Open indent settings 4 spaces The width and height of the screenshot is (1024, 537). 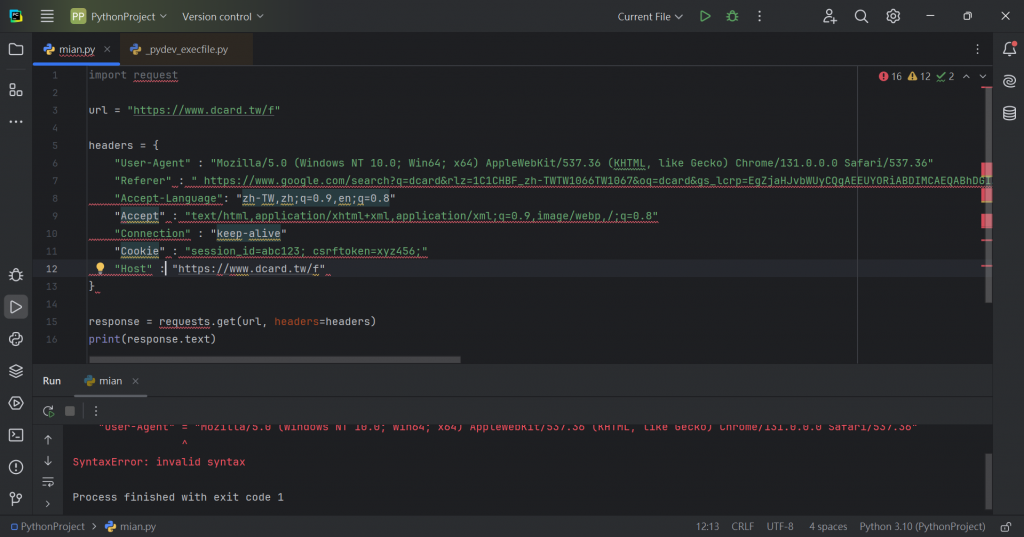click(x=827, y=527)
